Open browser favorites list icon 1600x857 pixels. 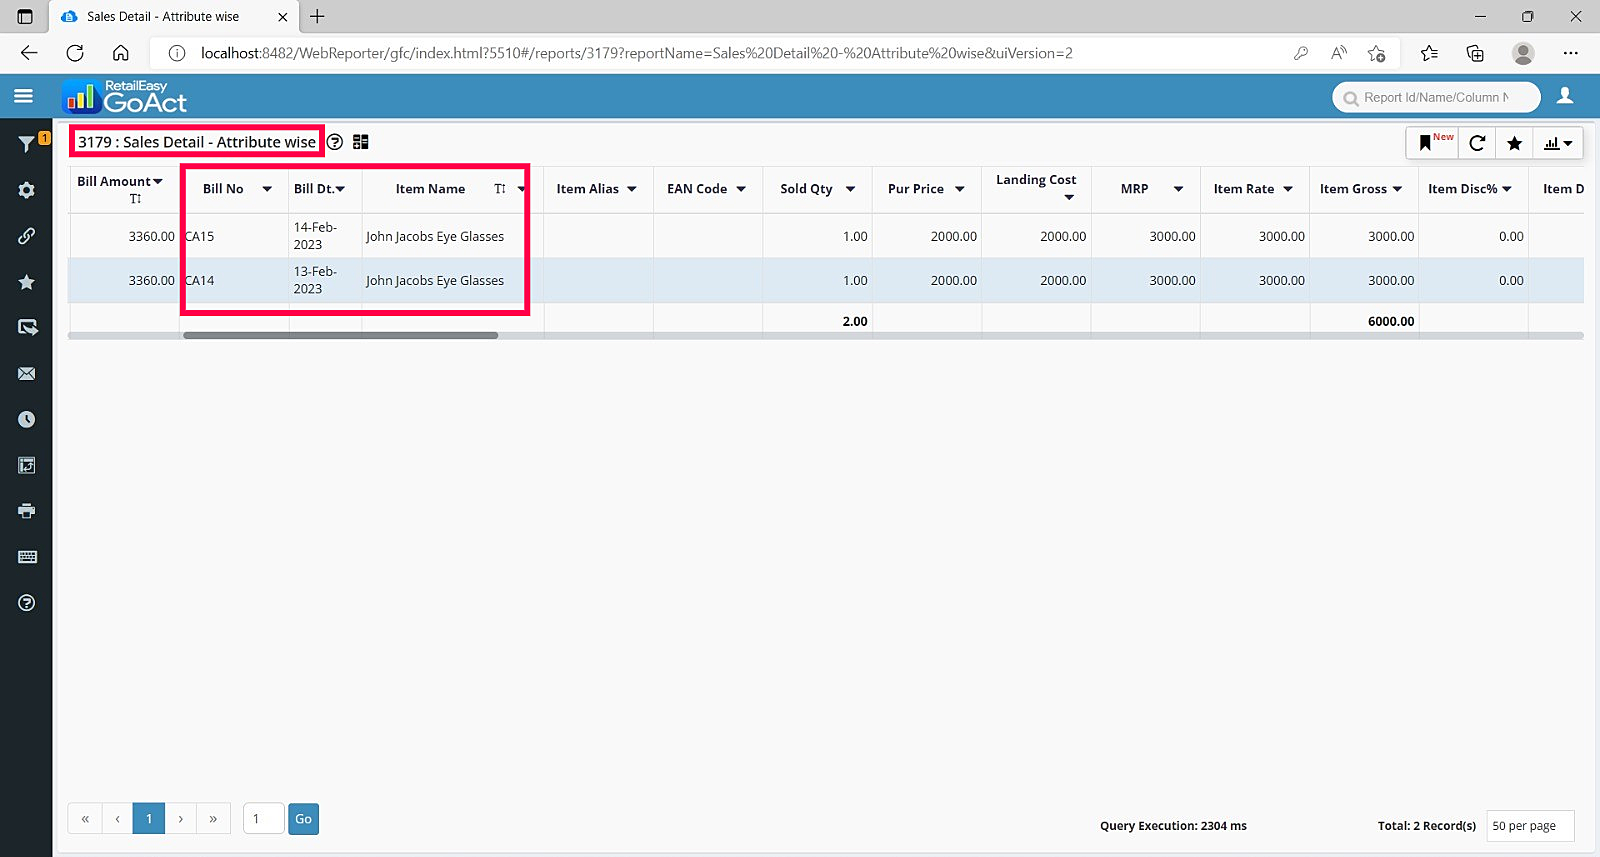[1429, 53]
